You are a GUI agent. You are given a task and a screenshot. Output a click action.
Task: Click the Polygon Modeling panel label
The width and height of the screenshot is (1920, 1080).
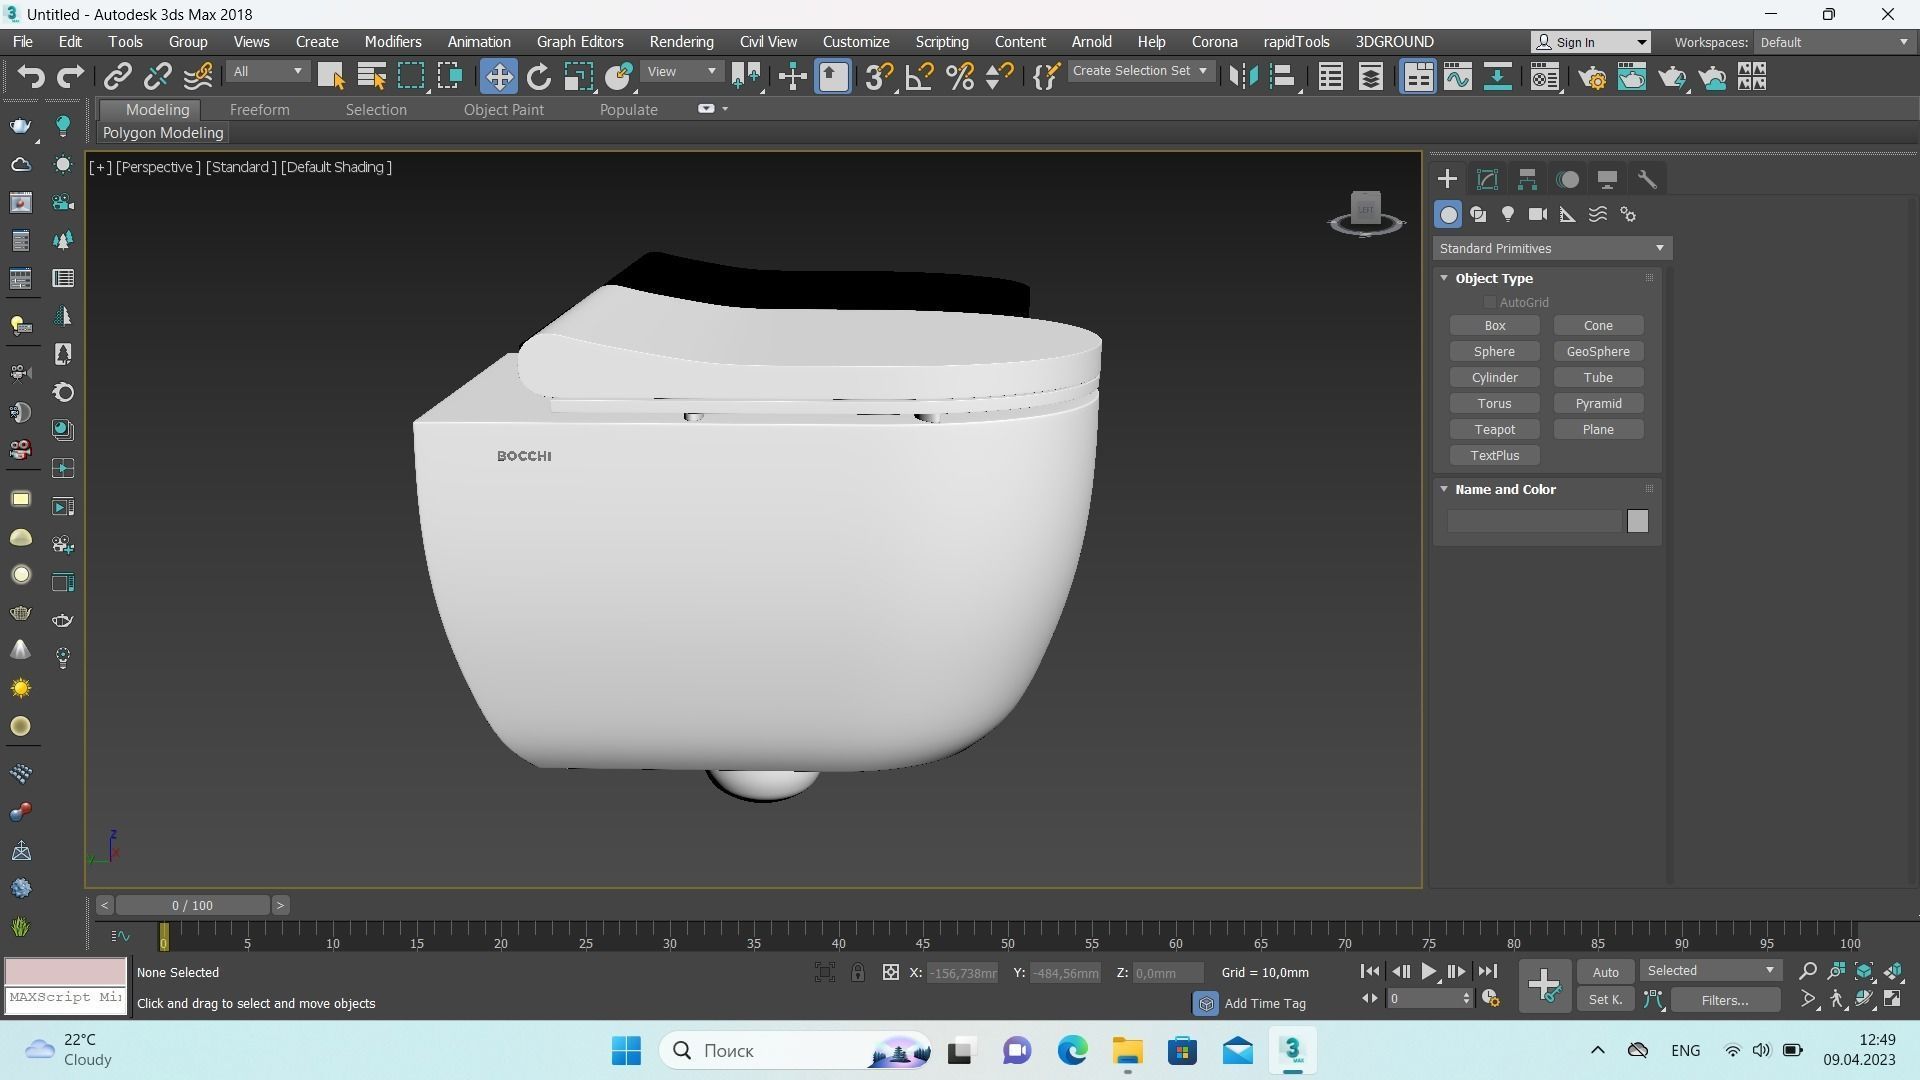click(x=163, y=133)
